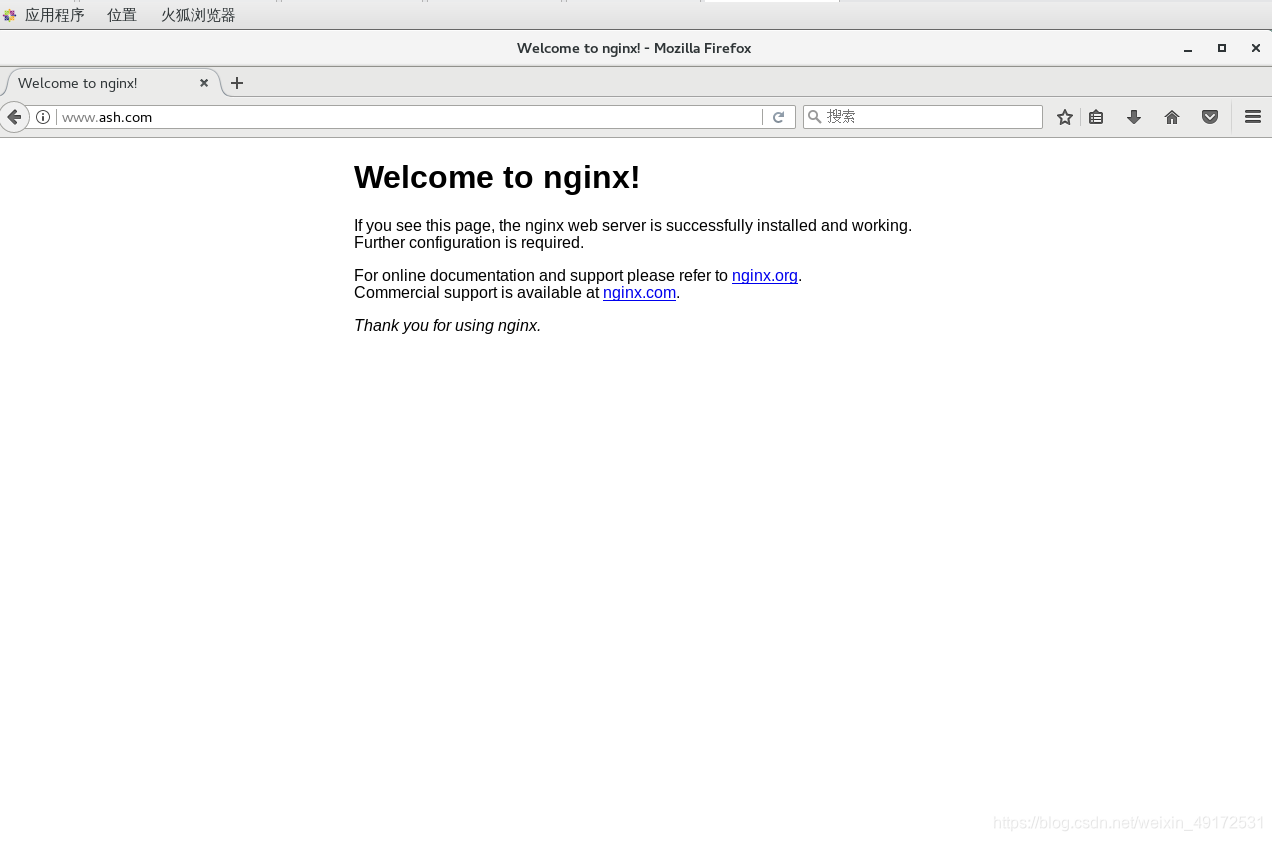The width and height of the screenshot is (1272, 841).
Task: Focus the www.ash.com address bar
Action: click(x=408, y=117)
